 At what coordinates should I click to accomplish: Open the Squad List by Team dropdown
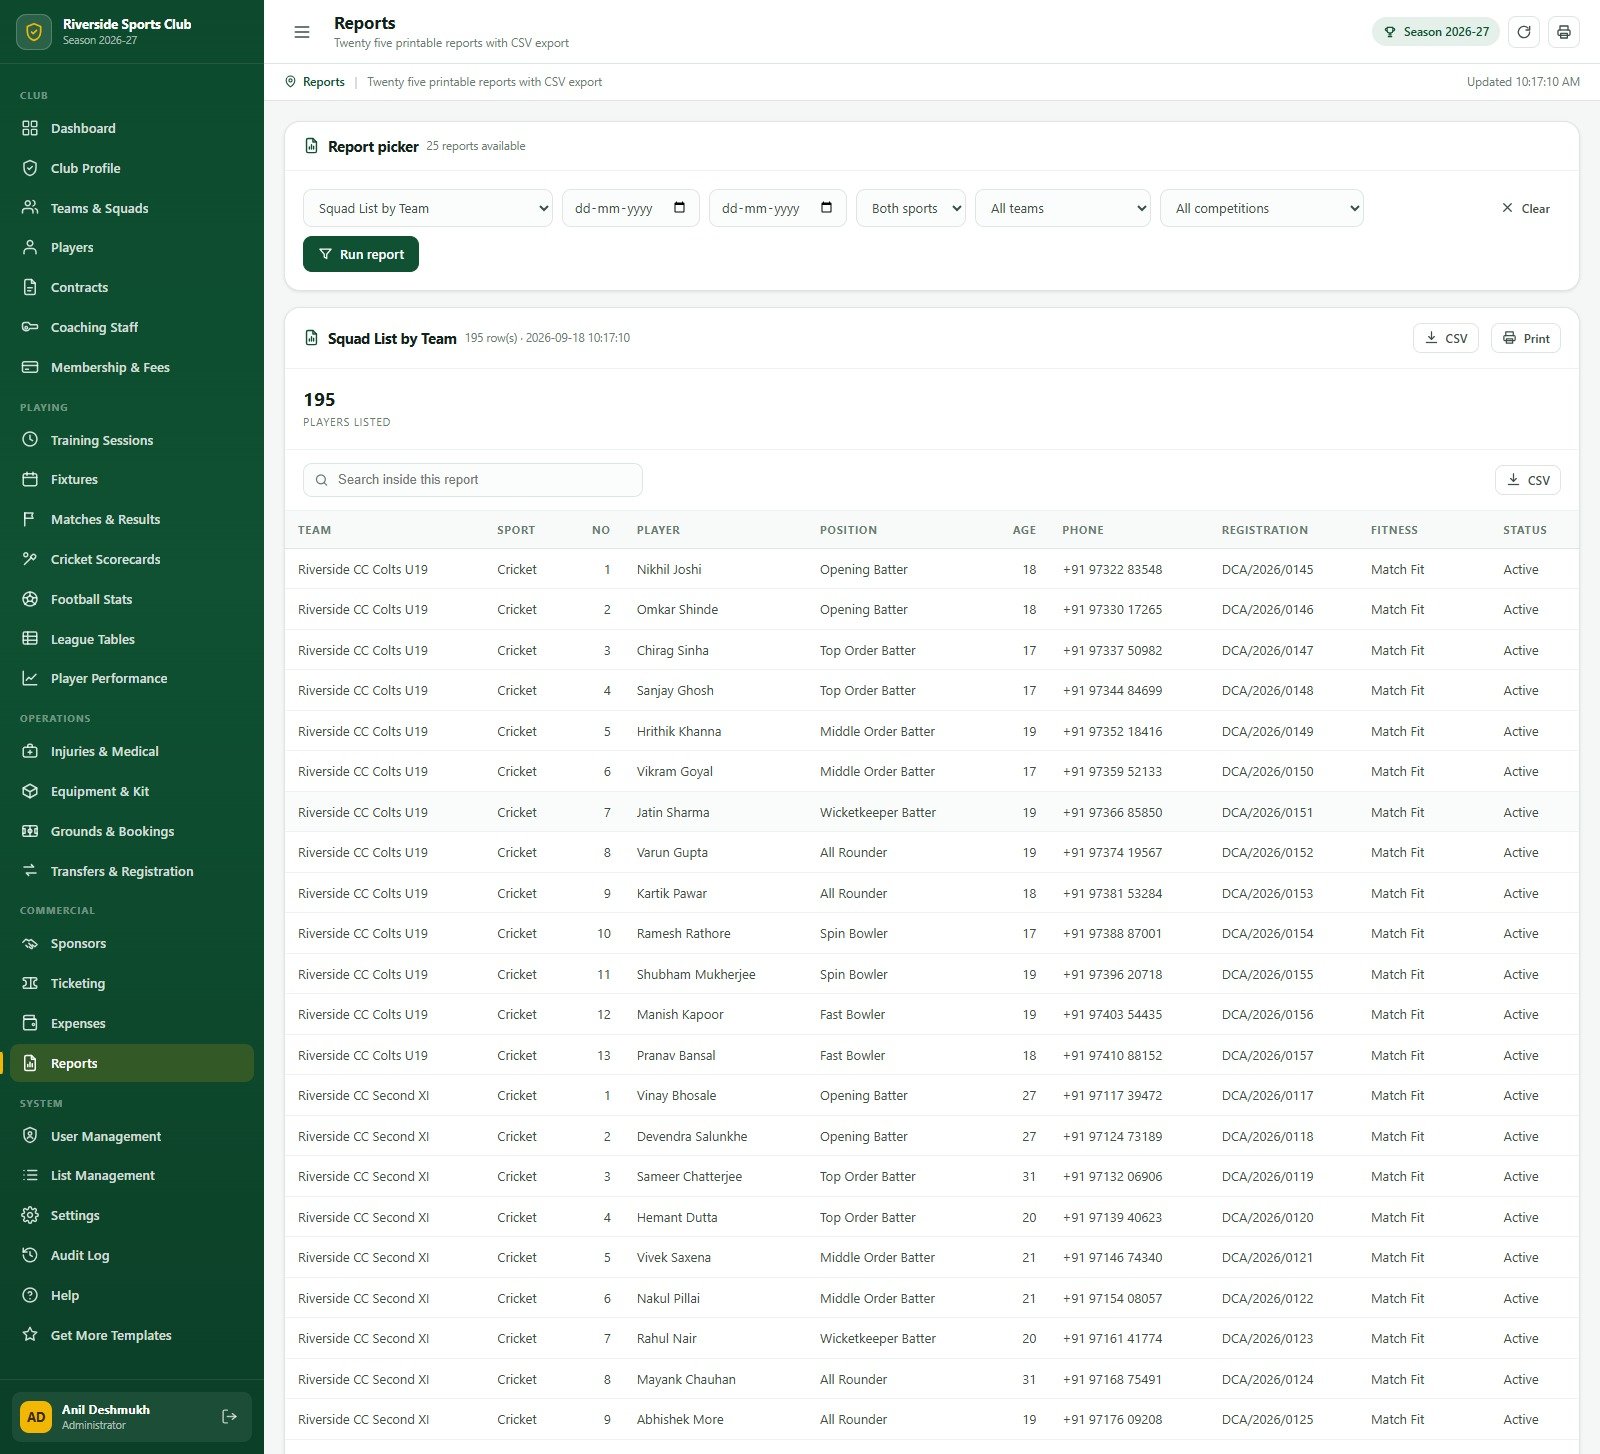428,208
